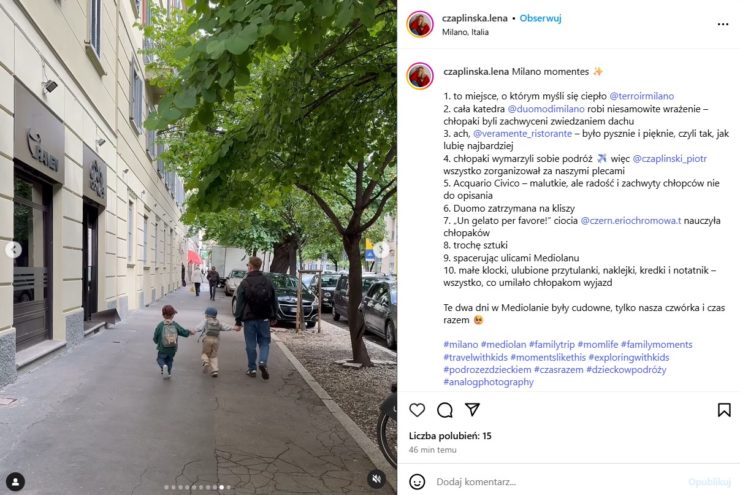Focus the Dodaj komentarz comment field
740x495 pixels.
(557, 482)
